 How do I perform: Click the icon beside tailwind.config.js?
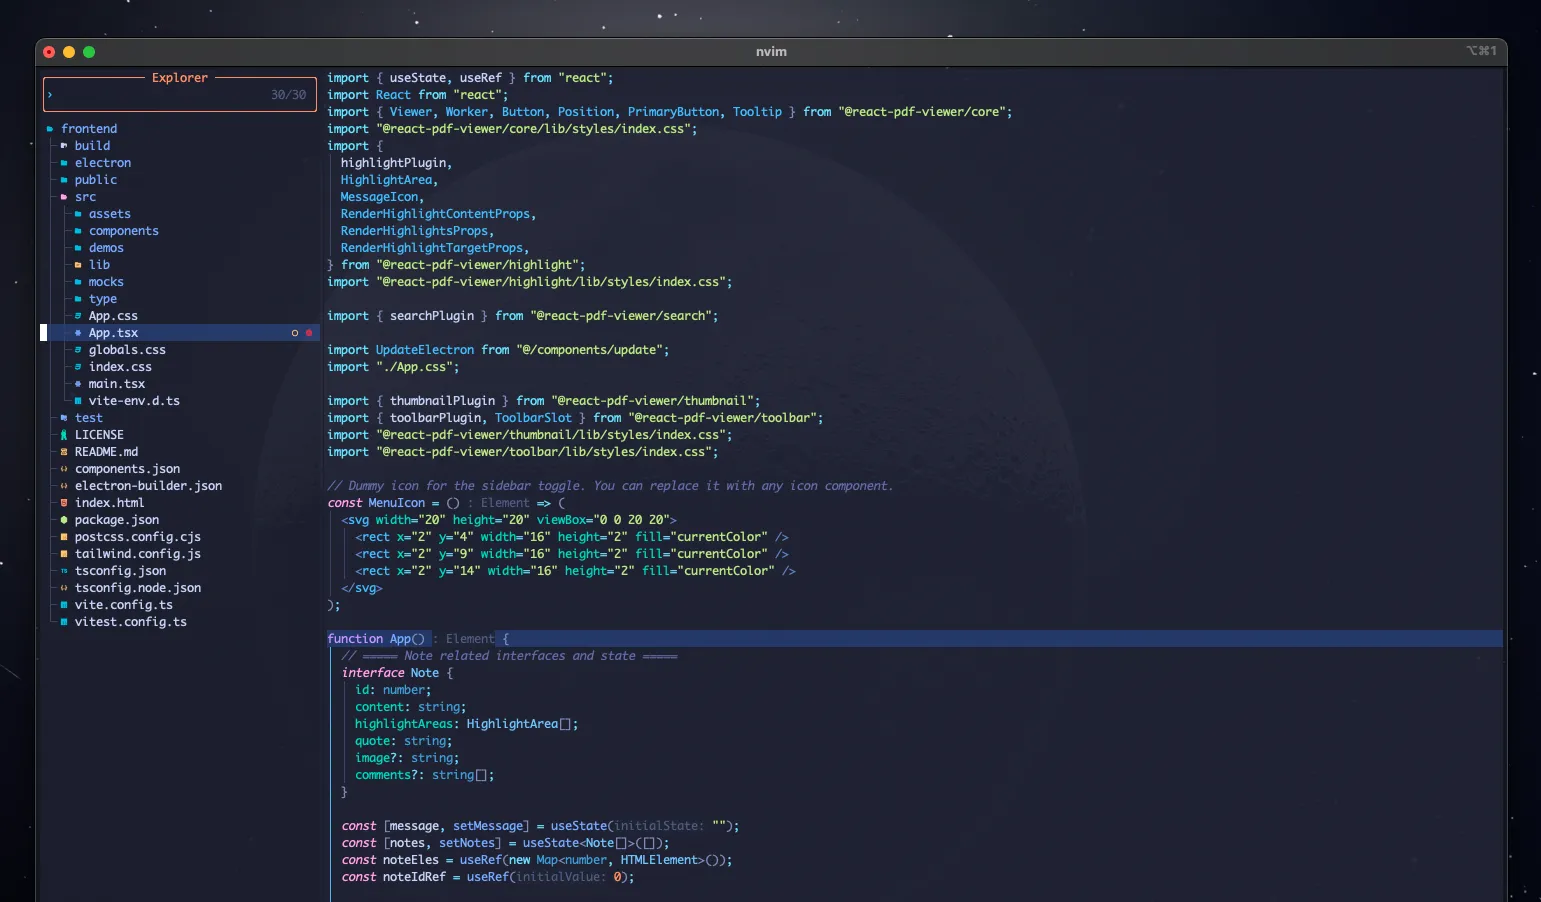(64, 554)
